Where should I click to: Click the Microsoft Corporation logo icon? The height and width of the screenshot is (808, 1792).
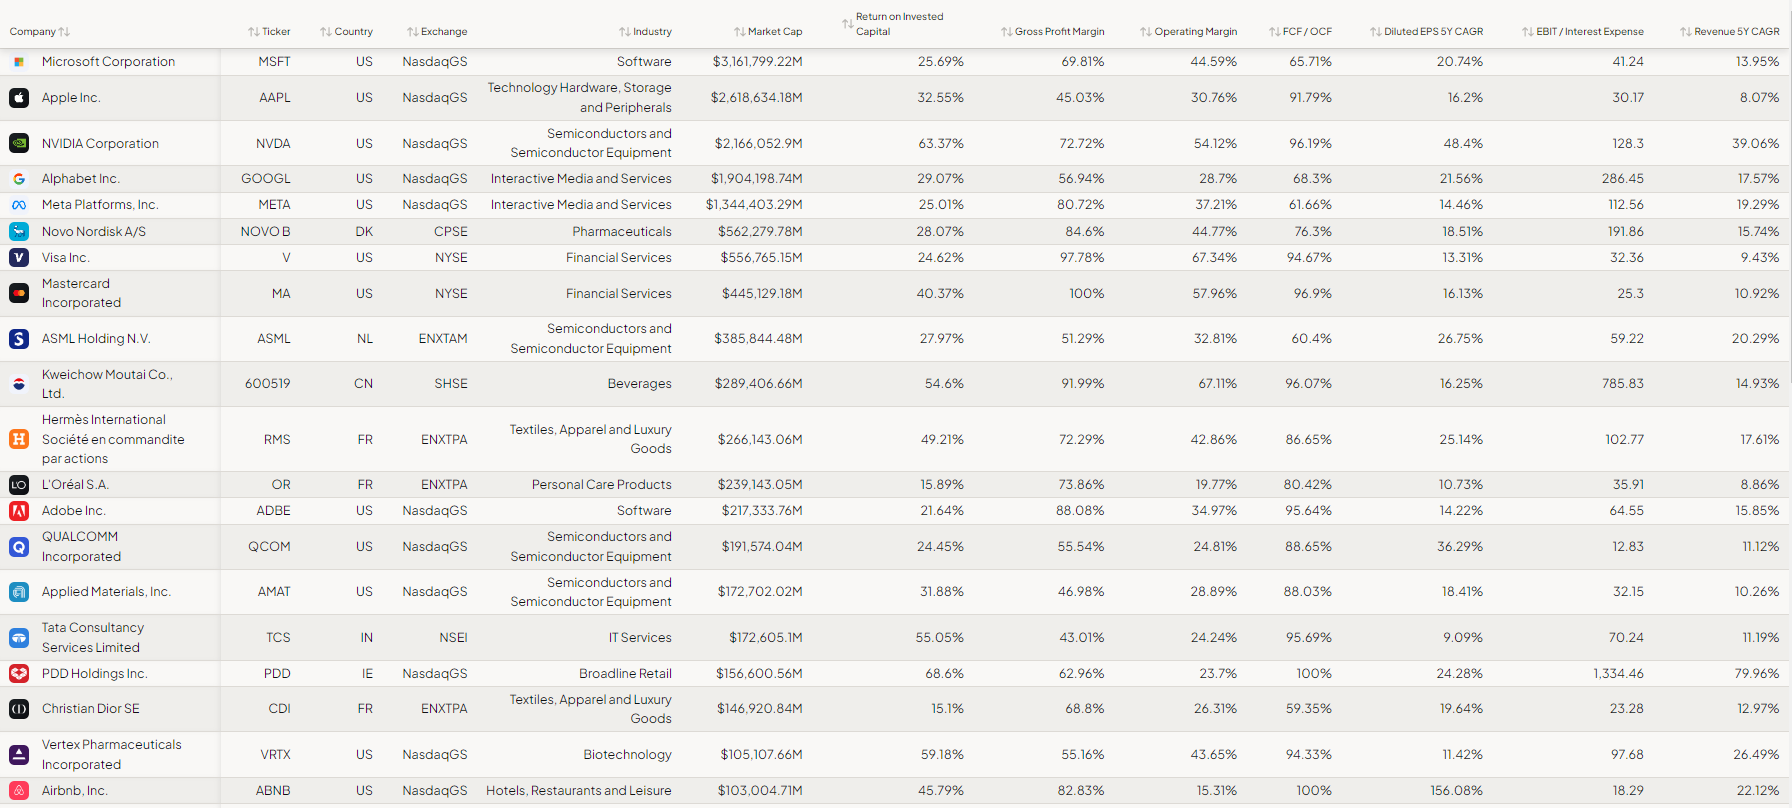point(19,62)
